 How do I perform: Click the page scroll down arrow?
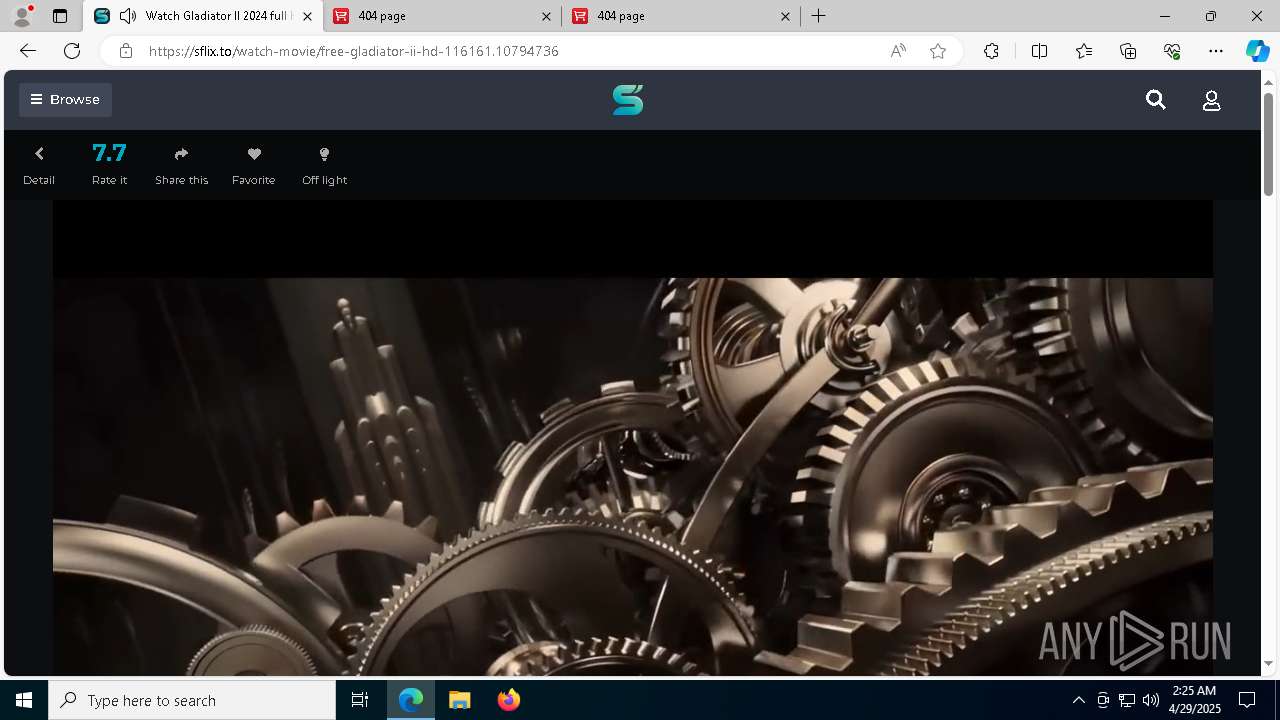tap(1269, 664)
